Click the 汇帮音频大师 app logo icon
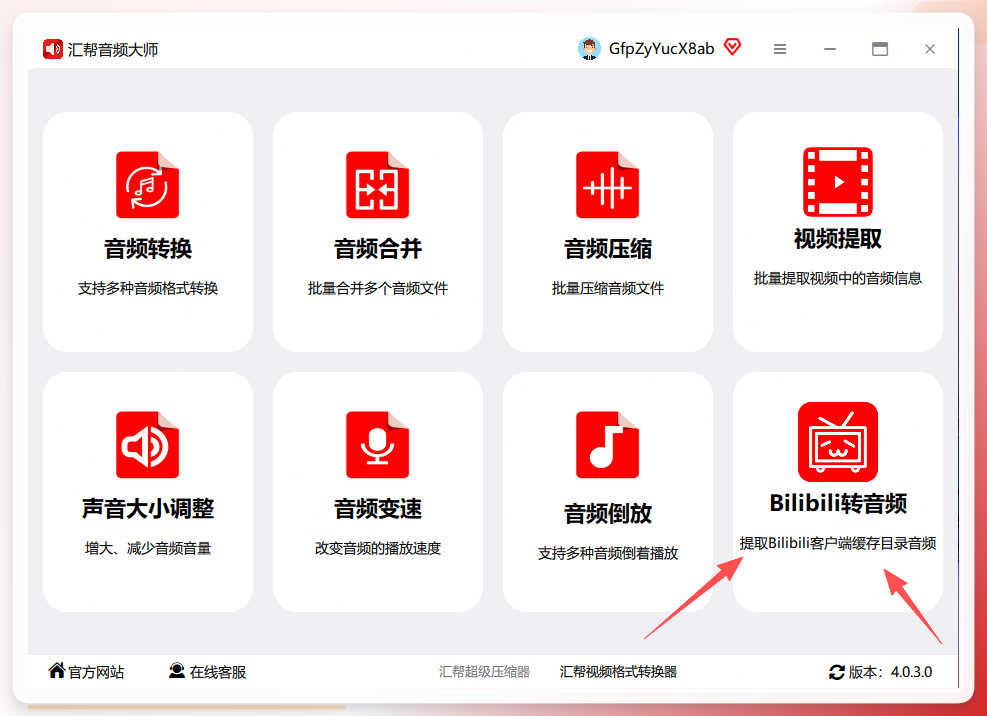This screenshot has height=716, width=987. point(53,49)
